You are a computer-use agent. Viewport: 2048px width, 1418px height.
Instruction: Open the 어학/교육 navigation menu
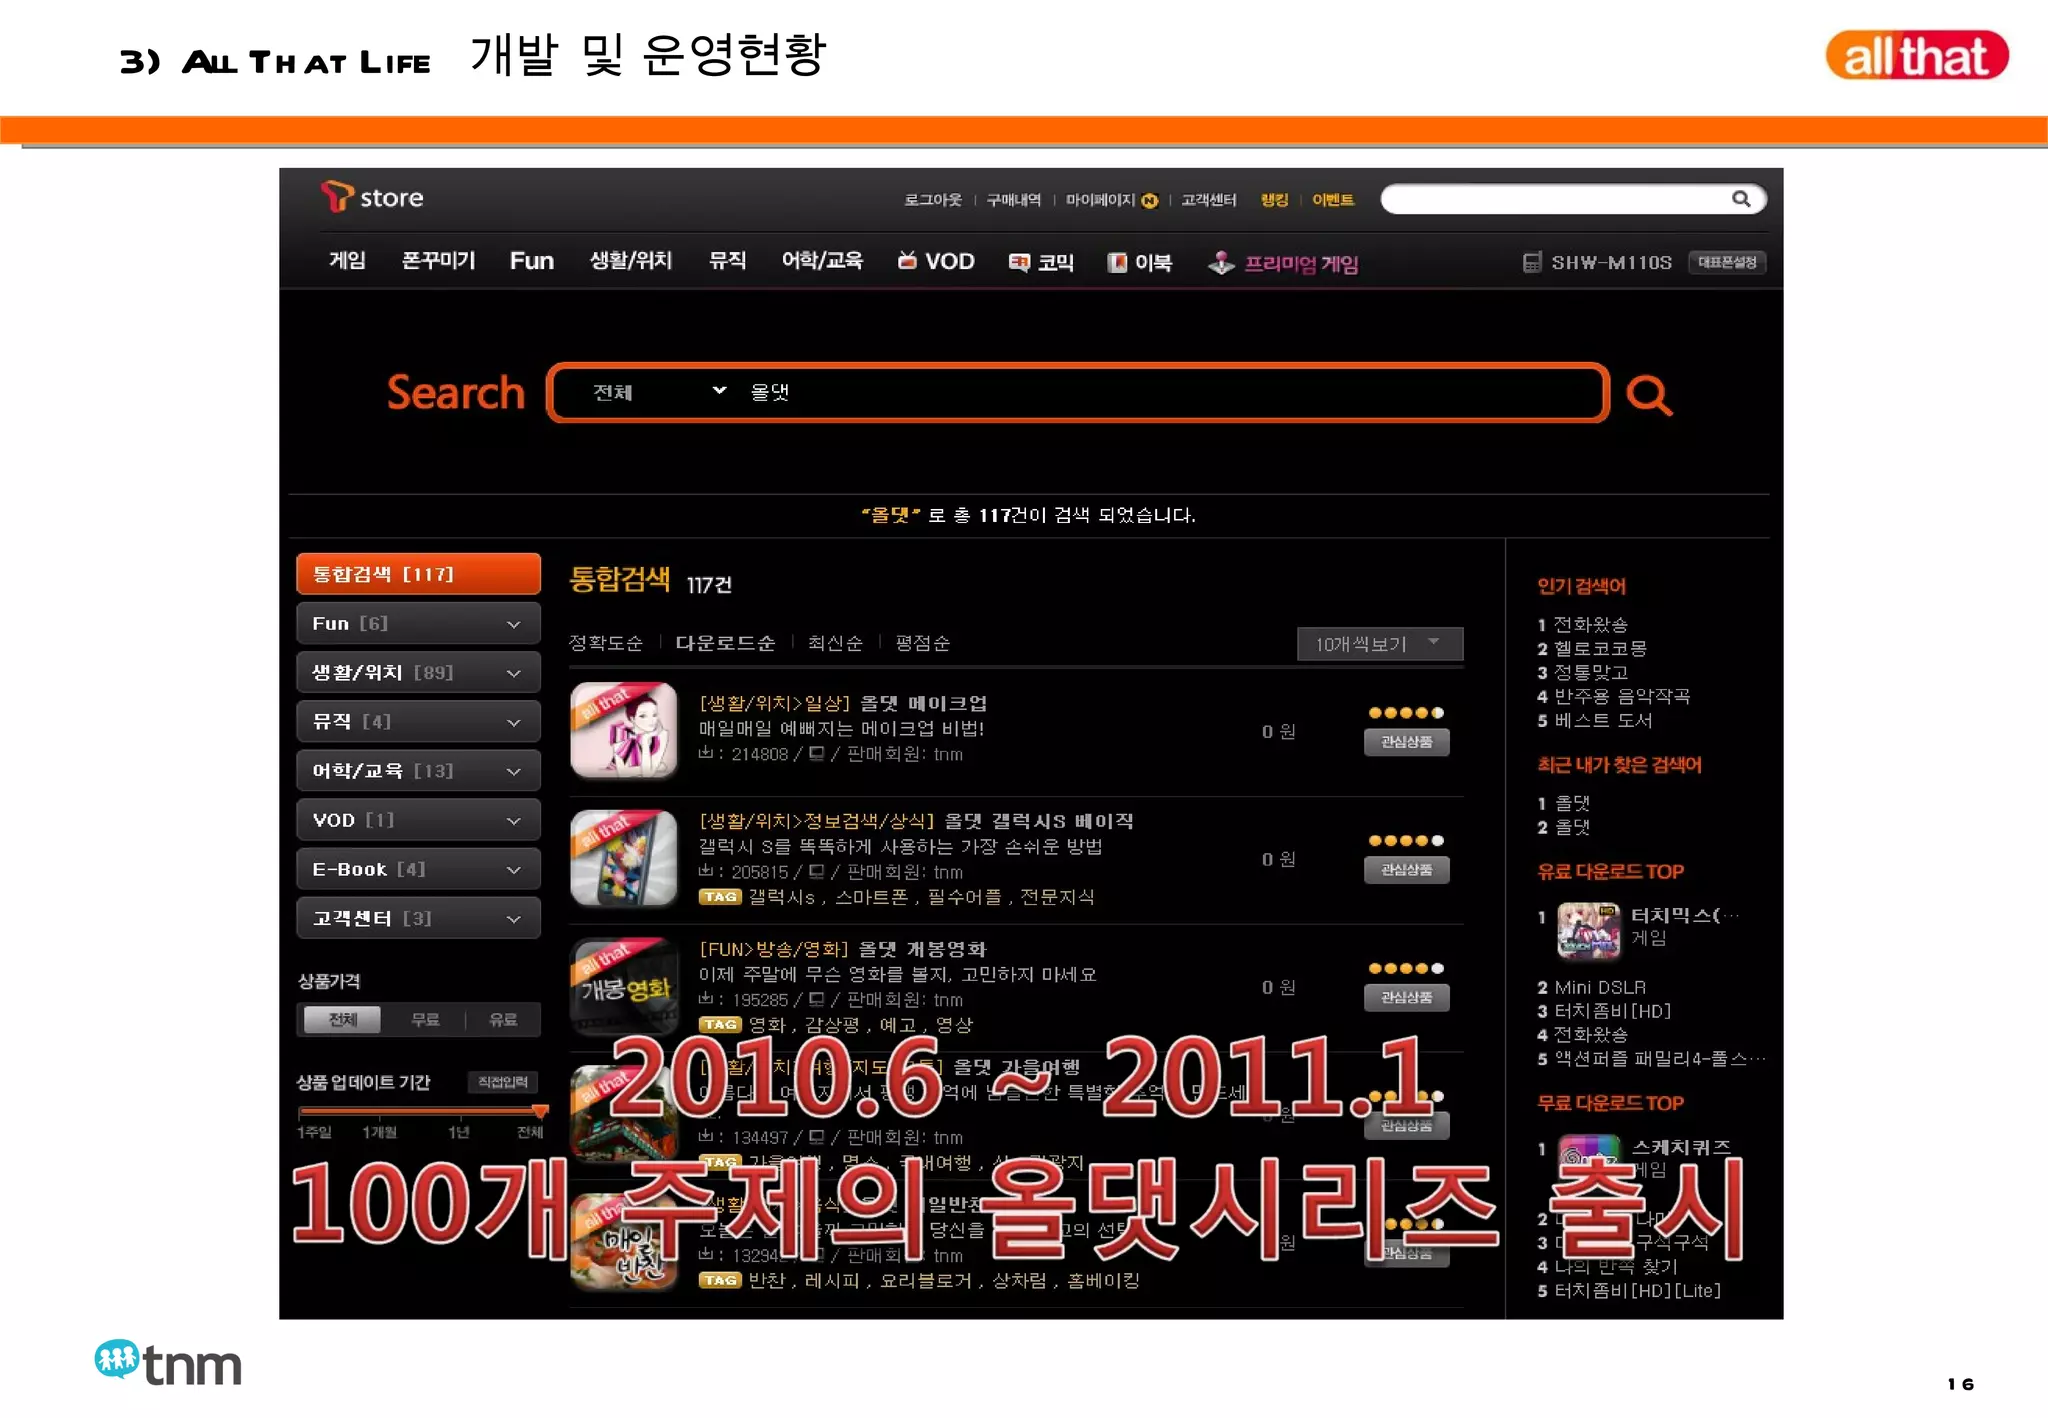pos(822,260)
